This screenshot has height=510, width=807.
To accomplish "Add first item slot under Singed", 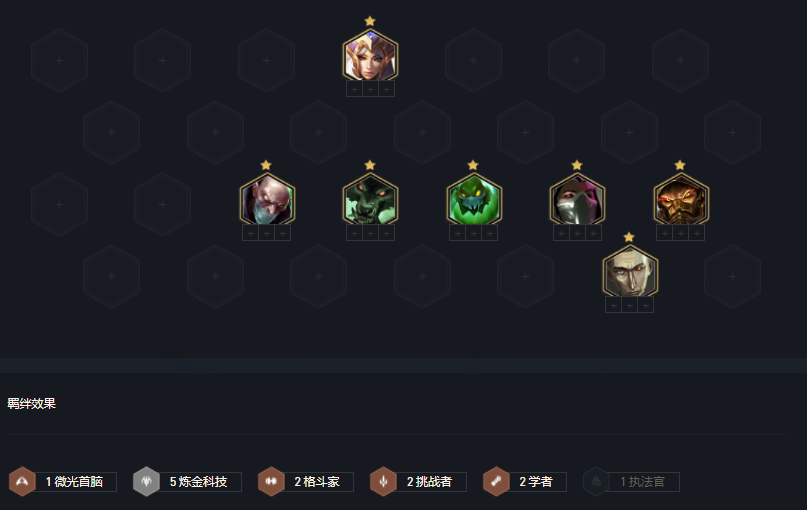I will [x=251, y=233].
